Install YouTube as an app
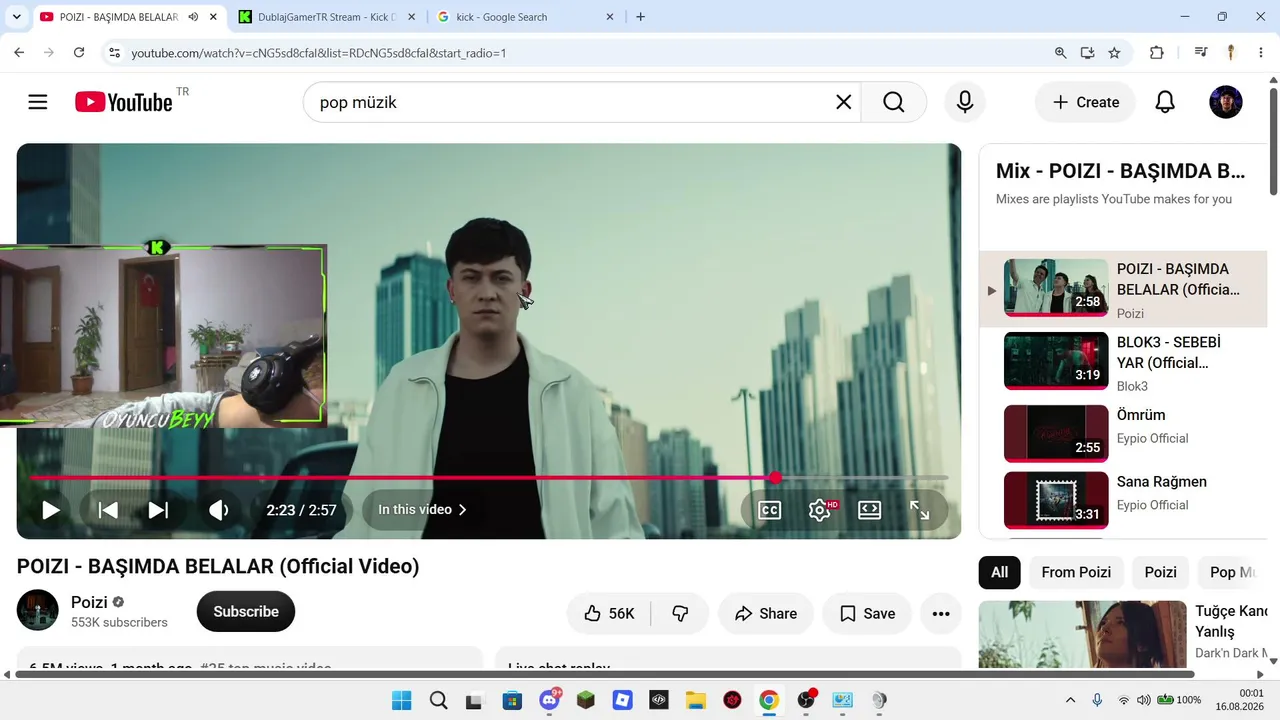Viewport: 1280px width, 720px height. [x=1088, y=53]
